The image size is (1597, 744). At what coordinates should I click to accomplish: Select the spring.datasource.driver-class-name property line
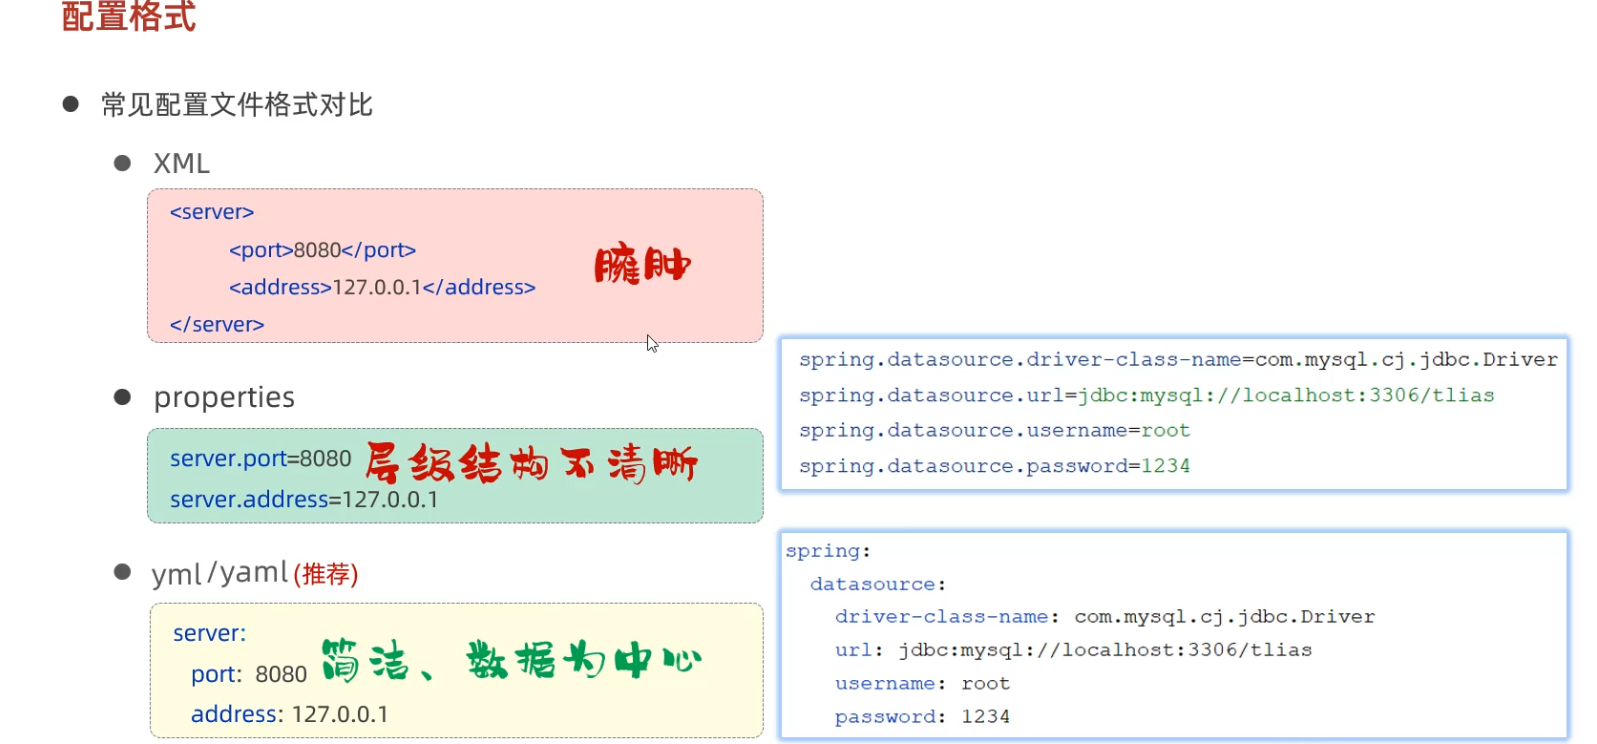(1178, 360)
